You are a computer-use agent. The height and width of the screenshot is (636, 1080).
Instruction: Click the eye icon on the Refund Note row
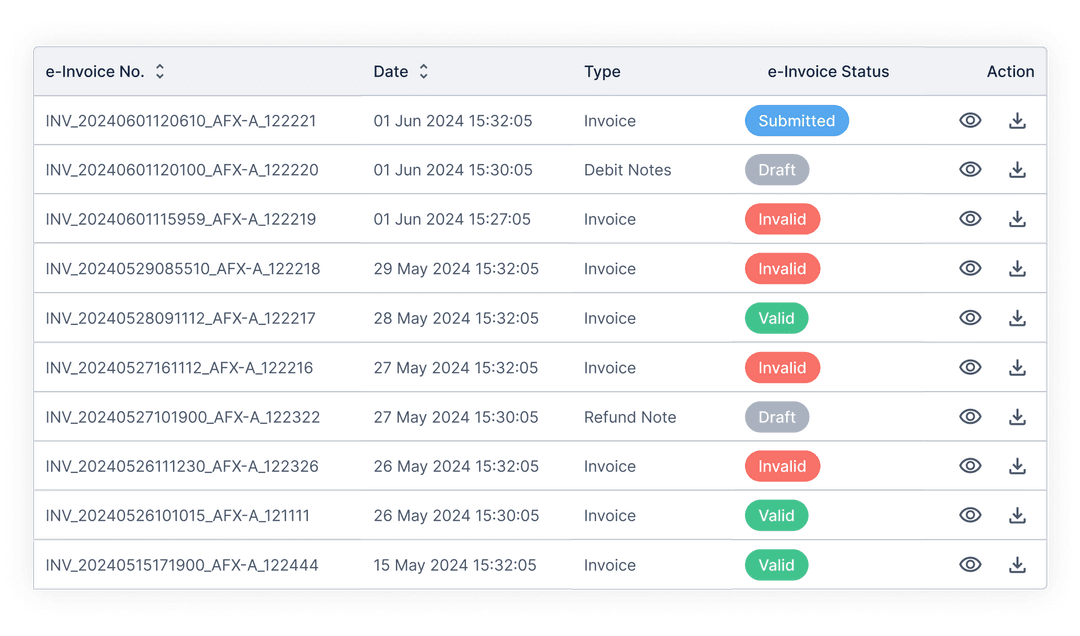pyautogui.click(x=970, y=417)
